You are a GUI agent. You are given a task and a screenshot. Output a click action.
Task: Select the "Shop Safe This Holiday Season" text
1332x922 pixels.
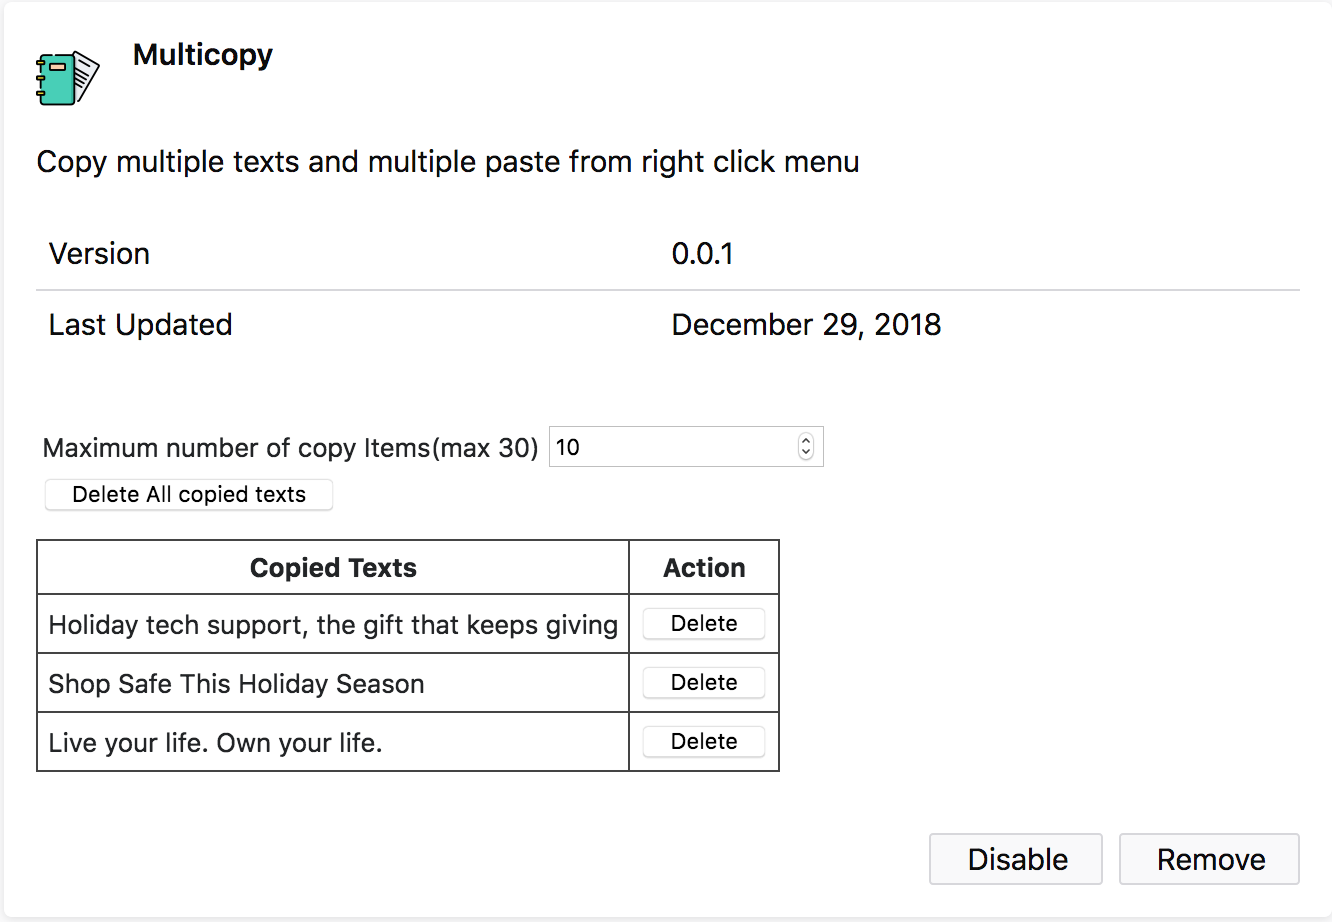pos(236,684)
